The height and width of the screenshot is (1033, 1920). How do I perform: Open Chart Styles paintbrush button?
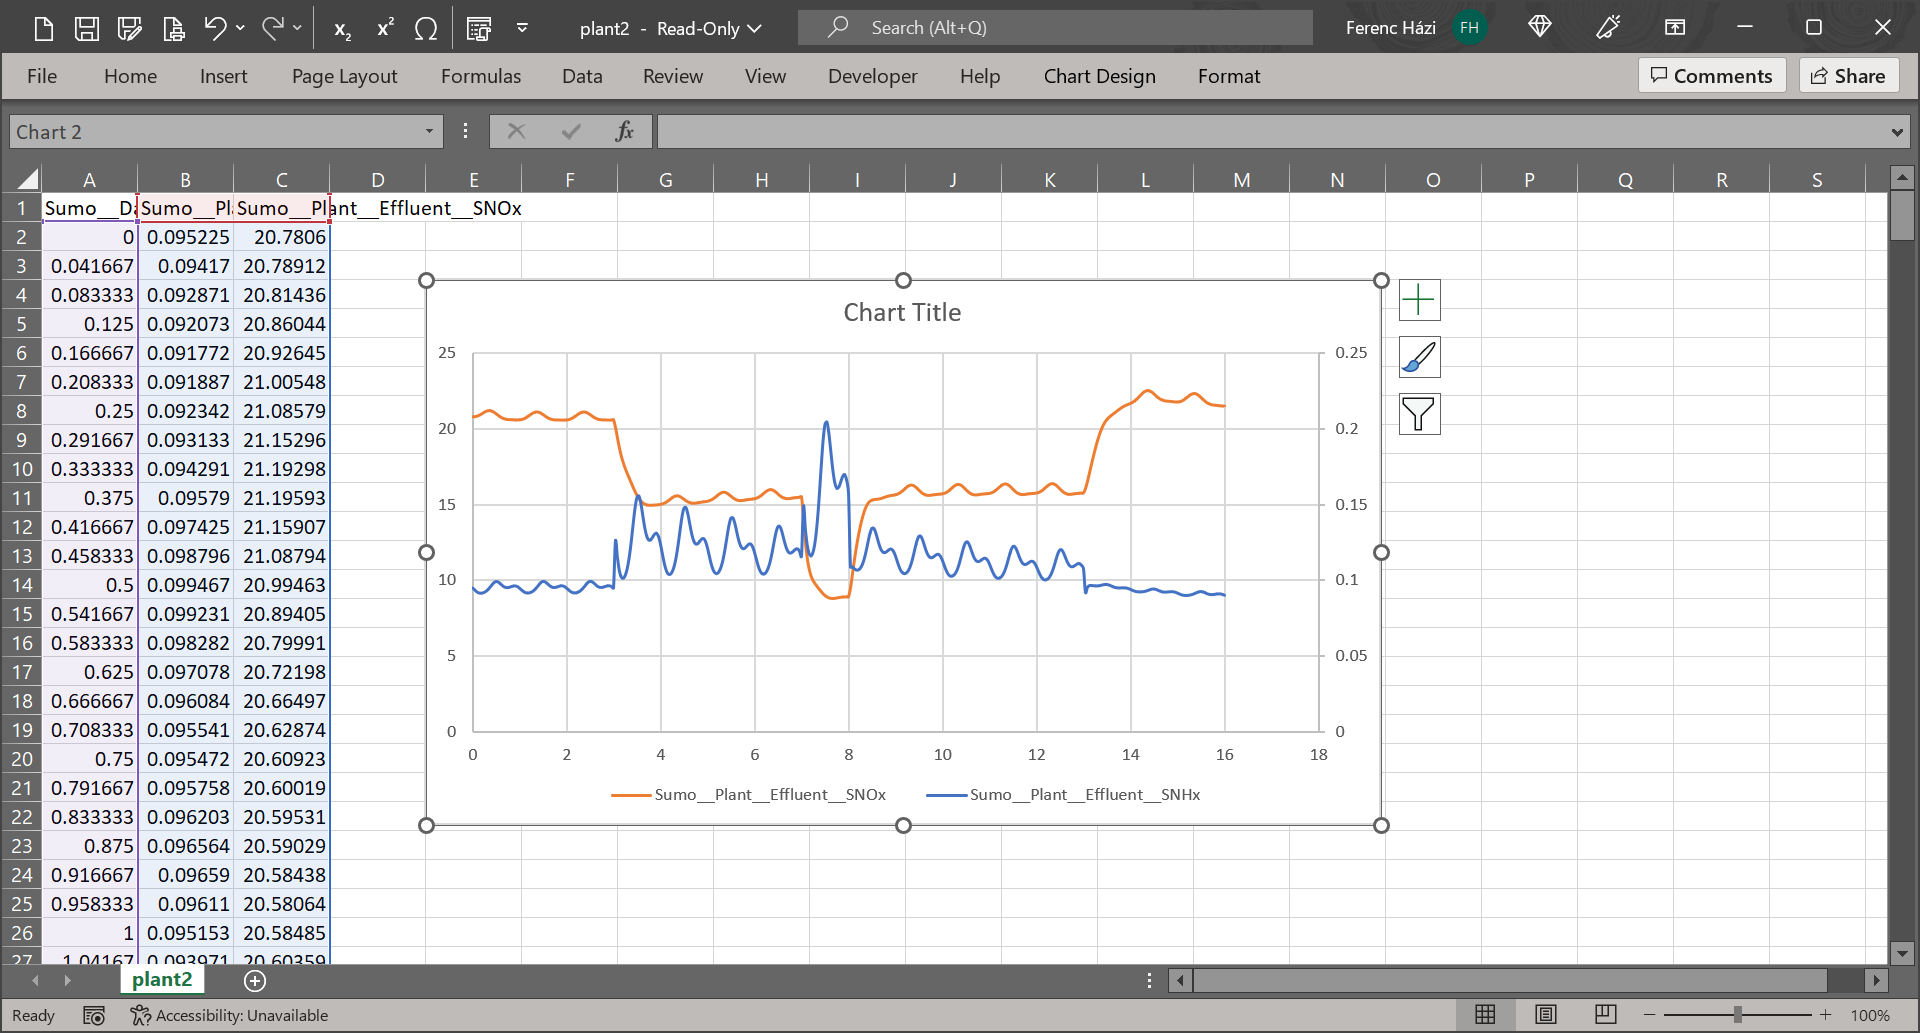(x=1418, y=357)
